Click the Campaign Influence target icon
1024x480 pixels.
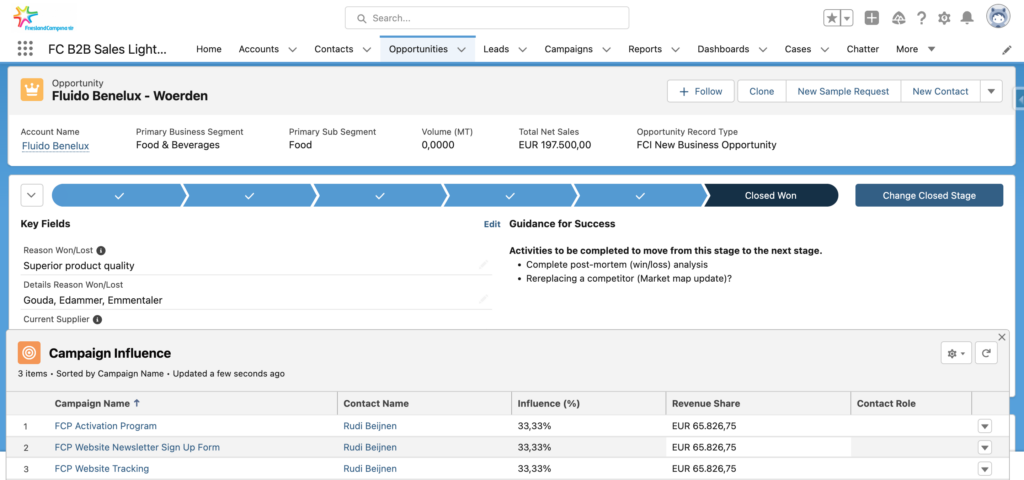coord(29,353)
